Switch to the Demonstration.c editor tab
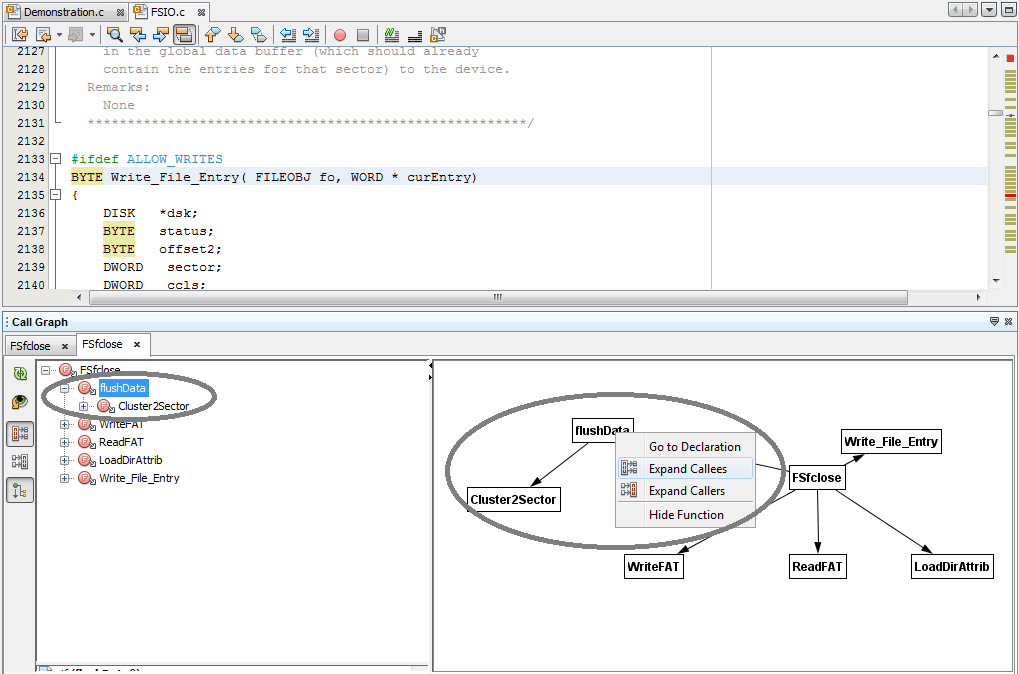Screen dimensions: 1019x674 (x=63, y=12)
